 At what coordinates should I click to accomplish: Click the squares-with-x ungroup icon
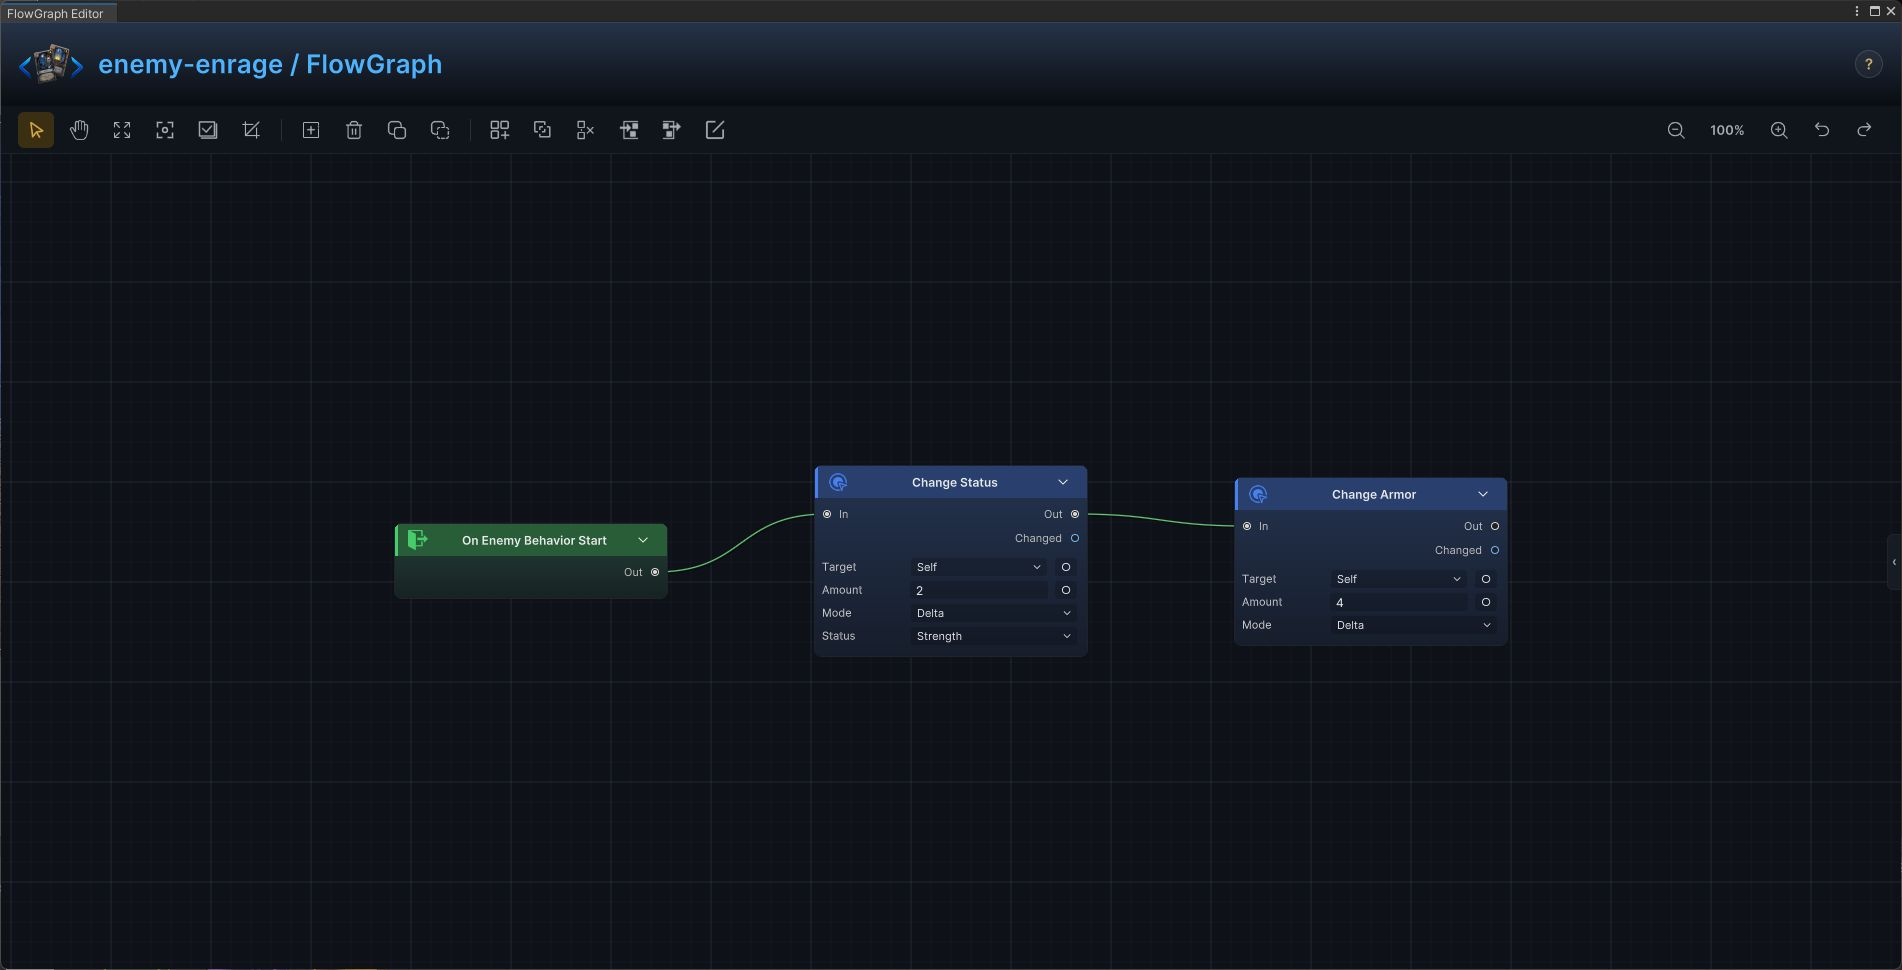585,130
